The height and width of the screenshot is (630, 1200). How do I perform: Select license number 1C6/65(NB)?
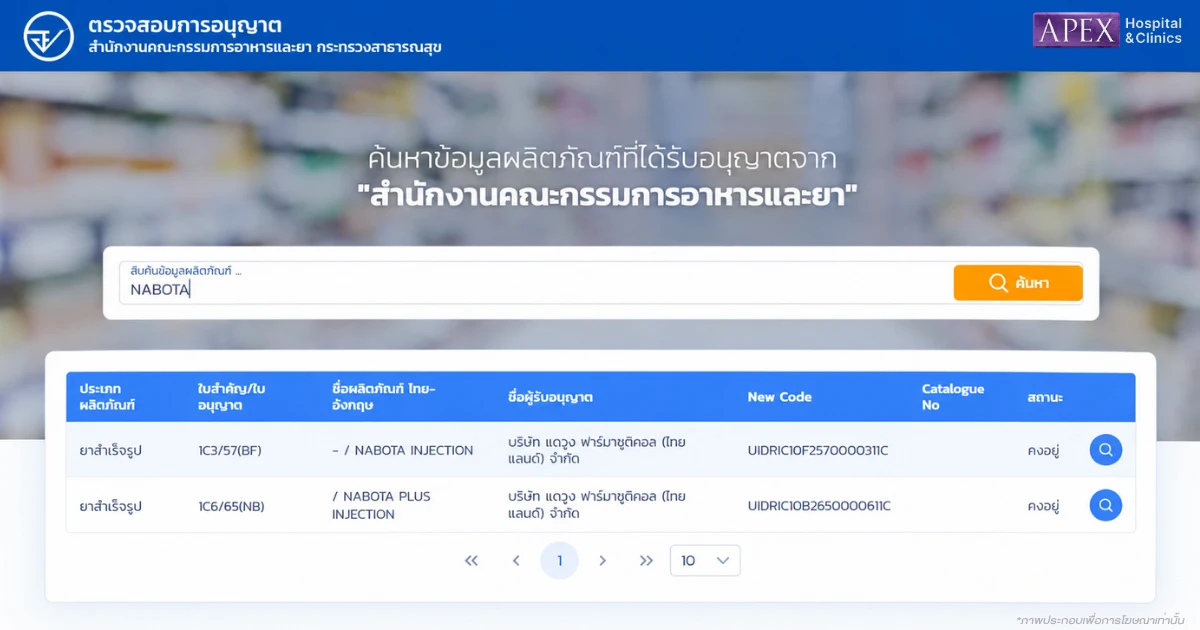[231, 506]
